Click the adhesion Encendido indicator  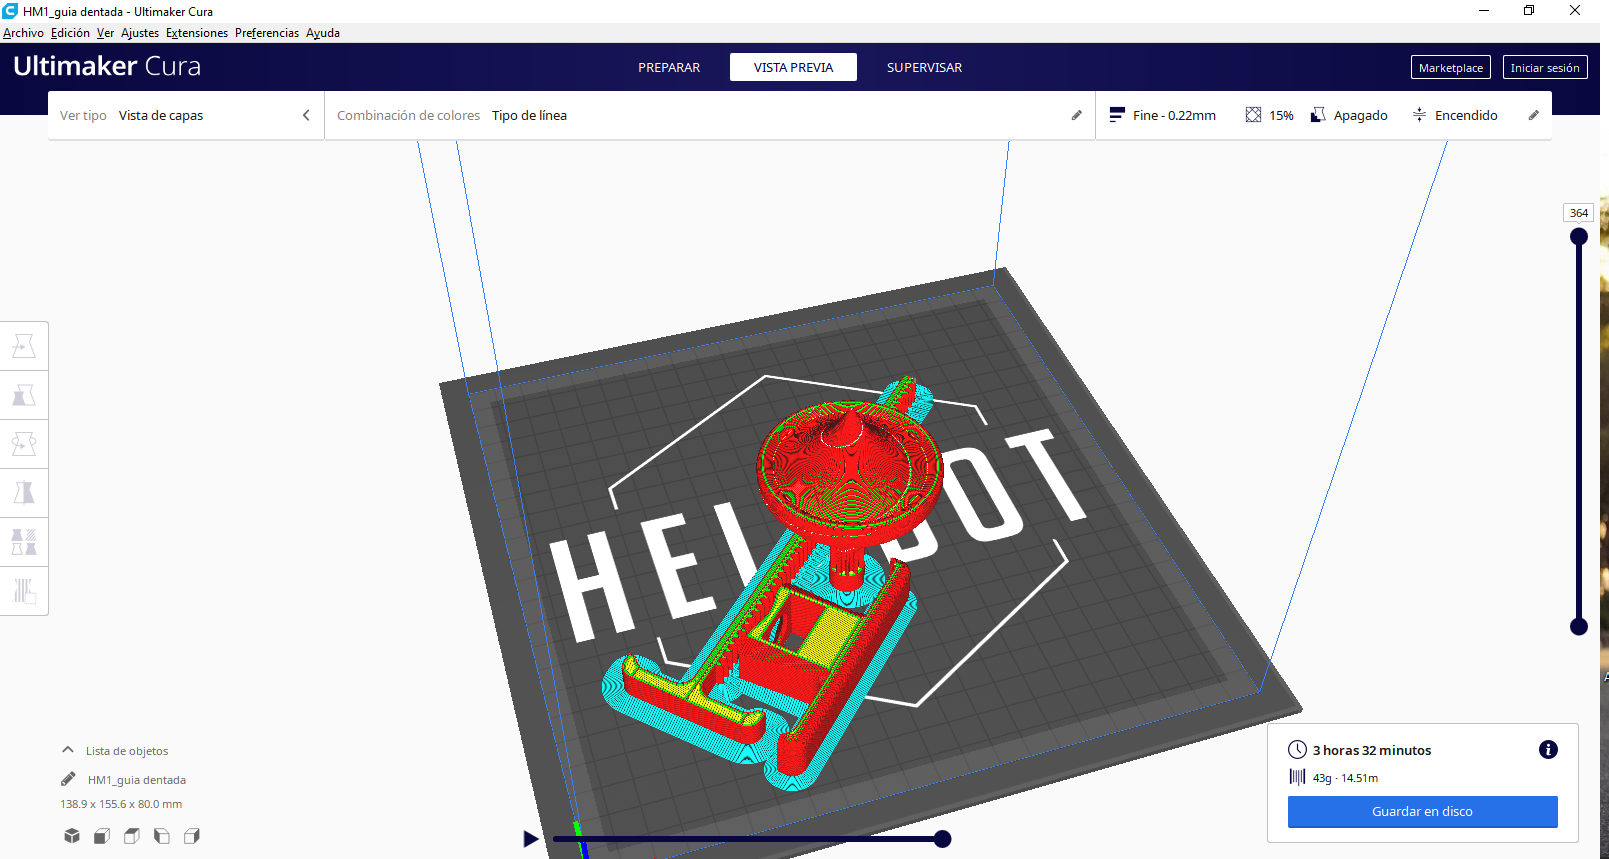pyautogui.click(x=1455, y=115)
